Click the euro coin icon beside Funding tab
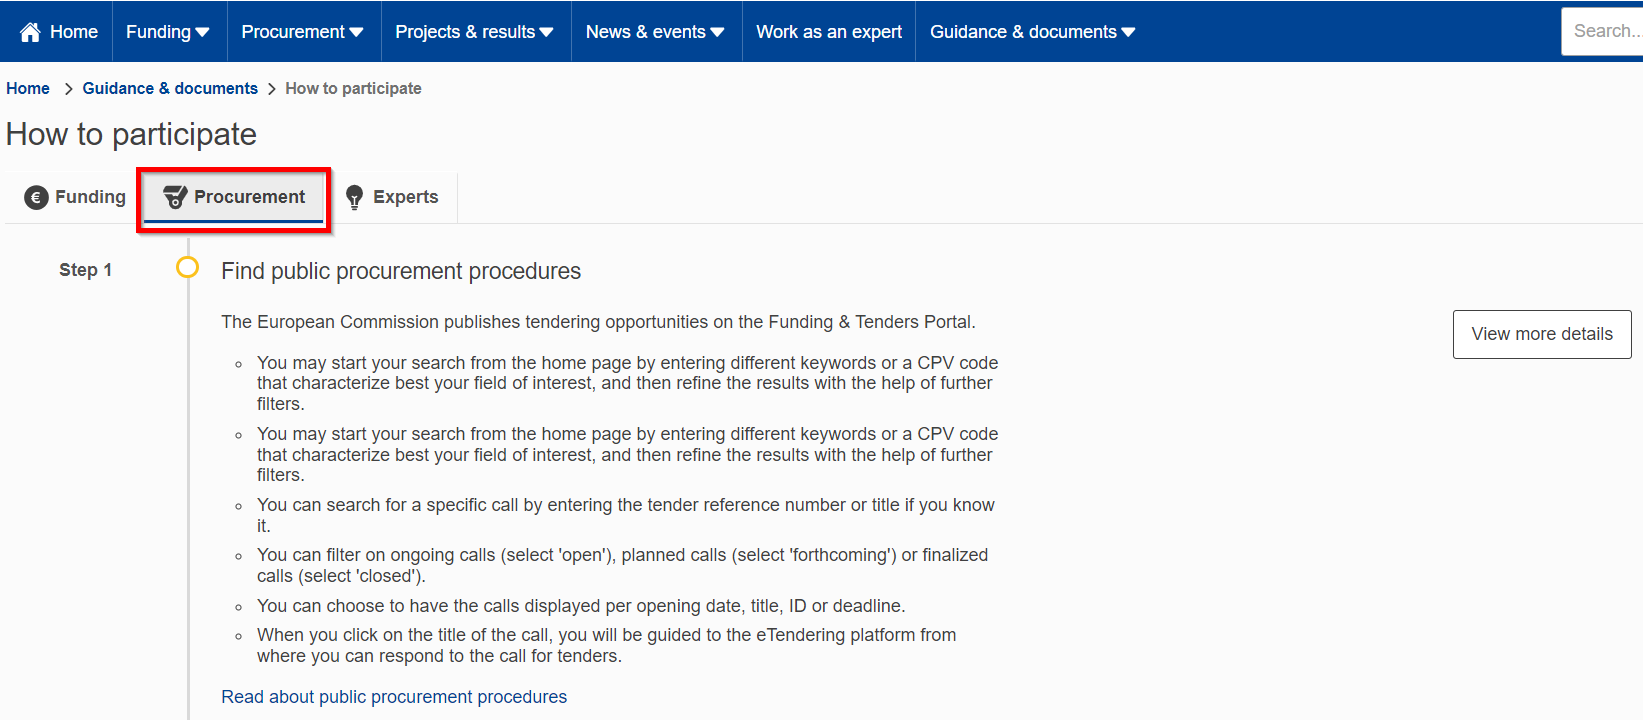 (36, 198)
